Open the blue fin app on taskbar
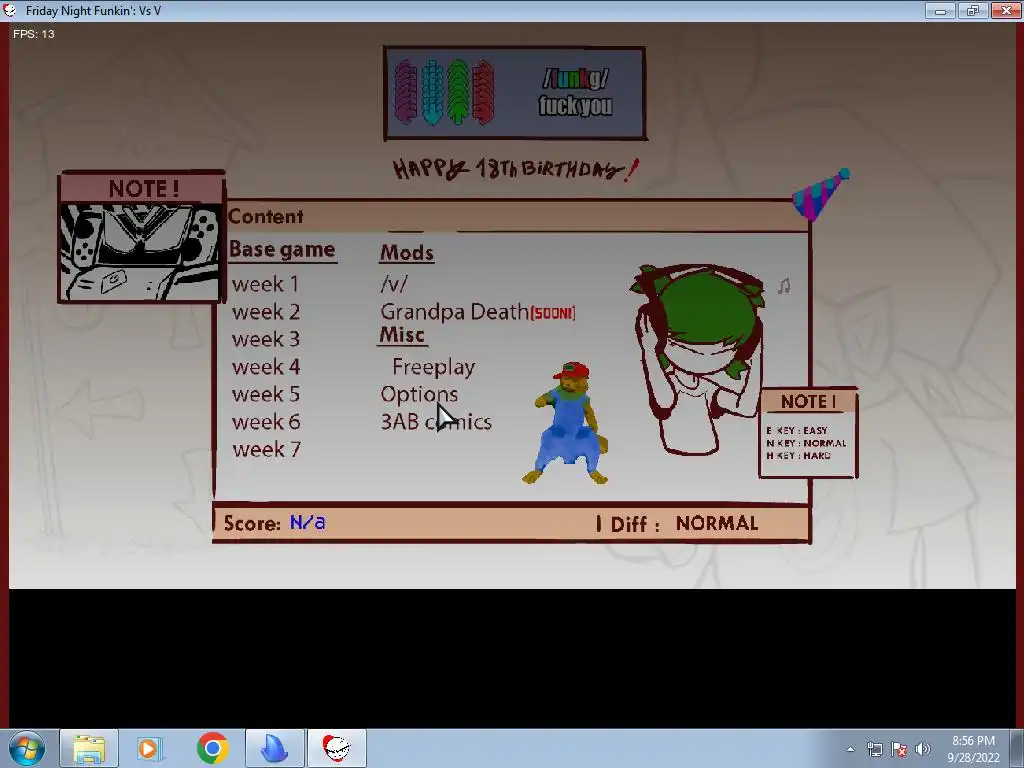 pos(274,748)
